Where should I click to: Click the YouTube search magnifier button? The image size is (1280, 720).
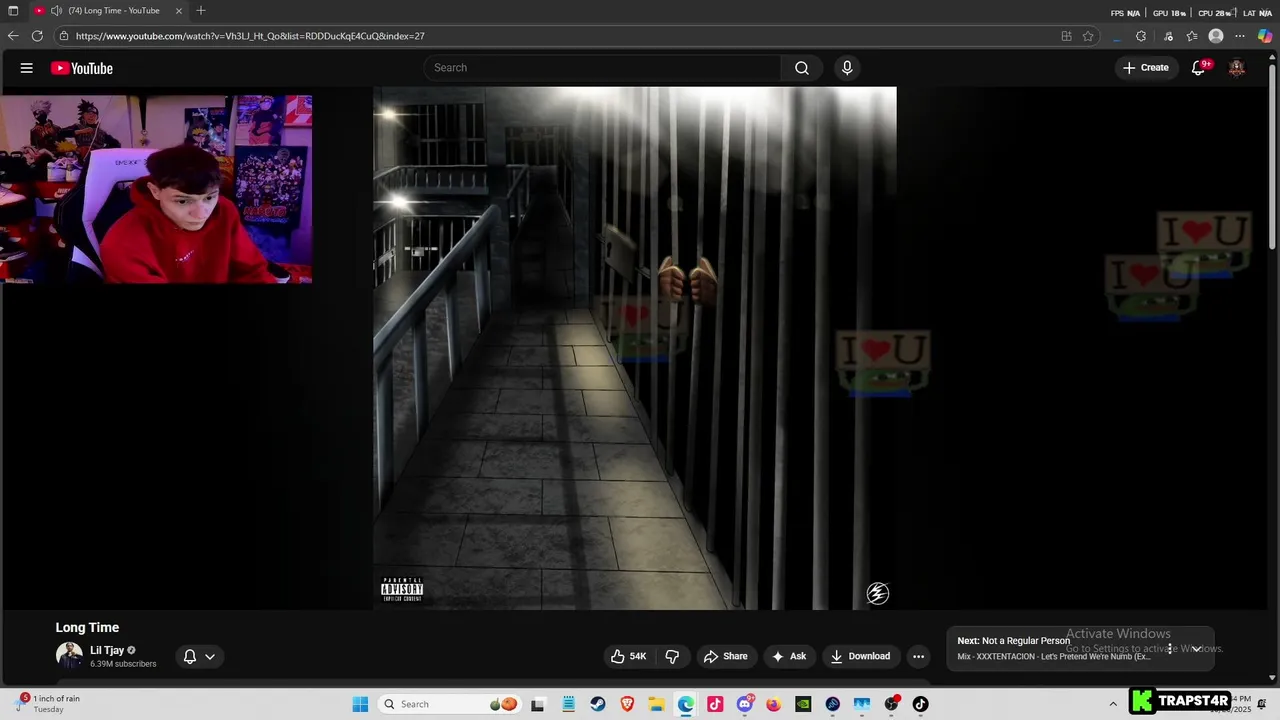[x=802, y=68]
